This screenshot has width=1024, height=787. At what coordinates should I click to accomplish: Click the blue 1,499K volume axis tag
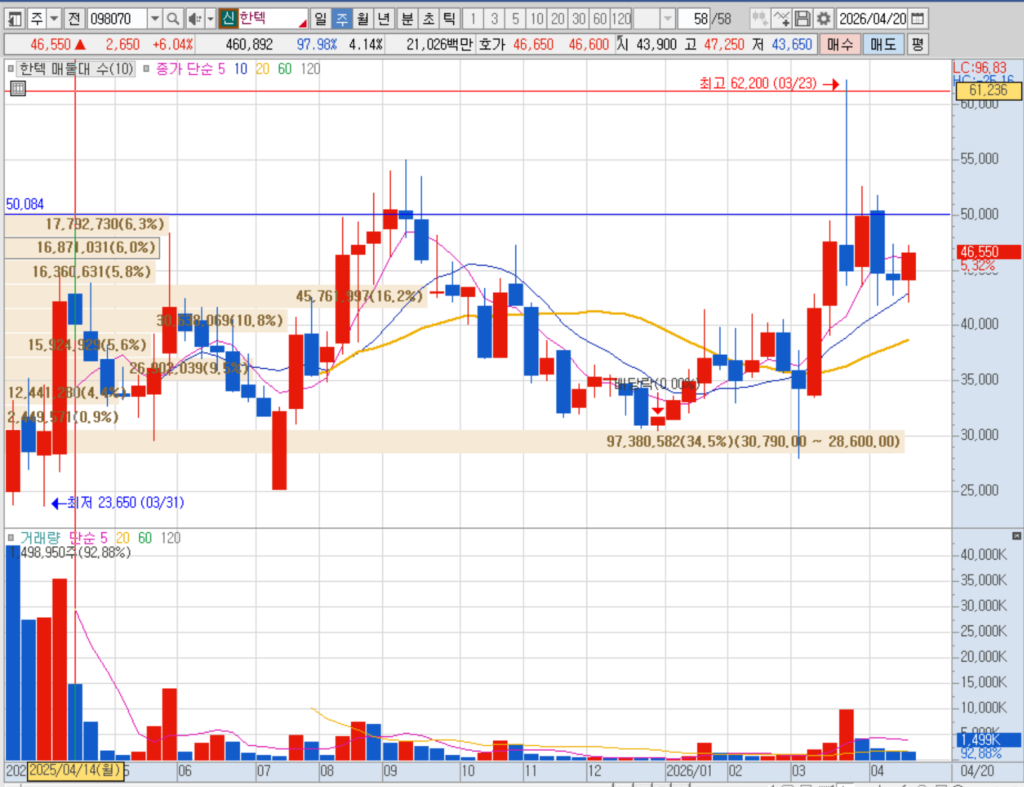(988, 739)
